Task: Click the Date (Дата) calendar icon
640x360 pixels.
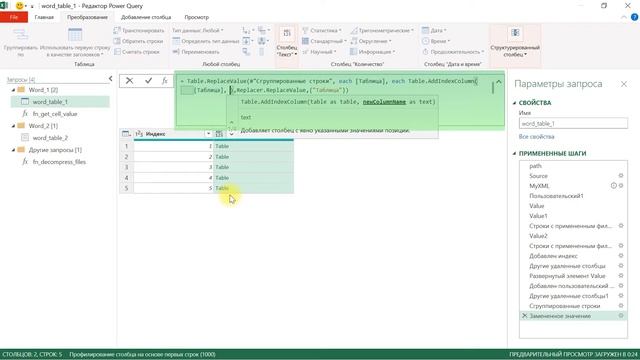Action: pyautogui.click(x=425, y=30)
